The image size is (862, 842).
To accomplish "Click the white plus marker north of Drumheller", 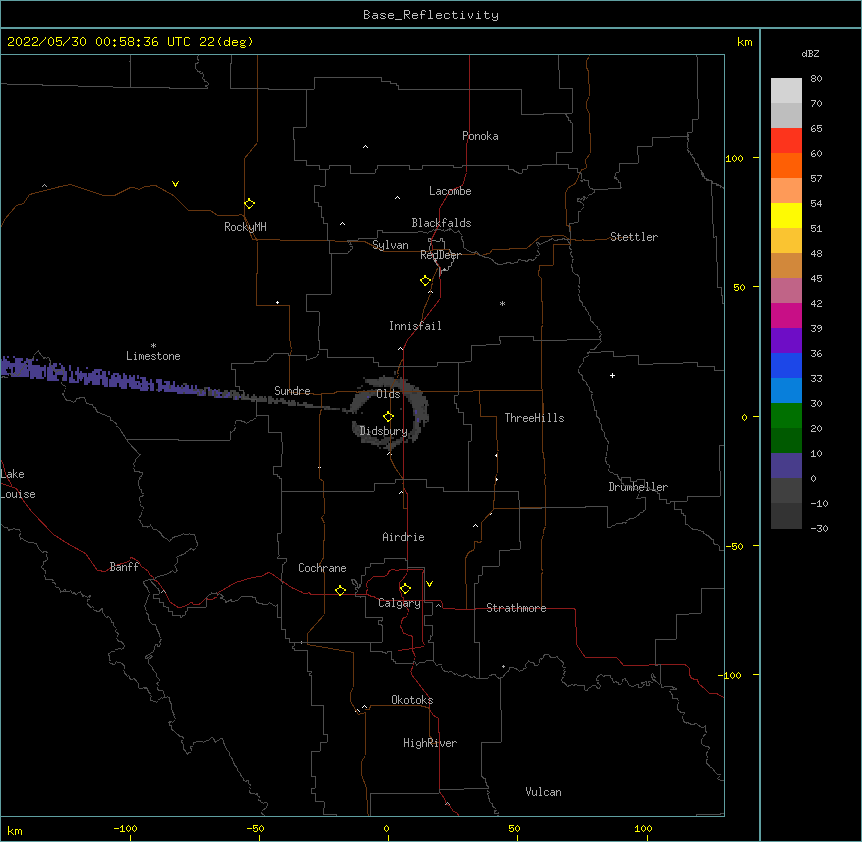I will (x=612, y=375).
